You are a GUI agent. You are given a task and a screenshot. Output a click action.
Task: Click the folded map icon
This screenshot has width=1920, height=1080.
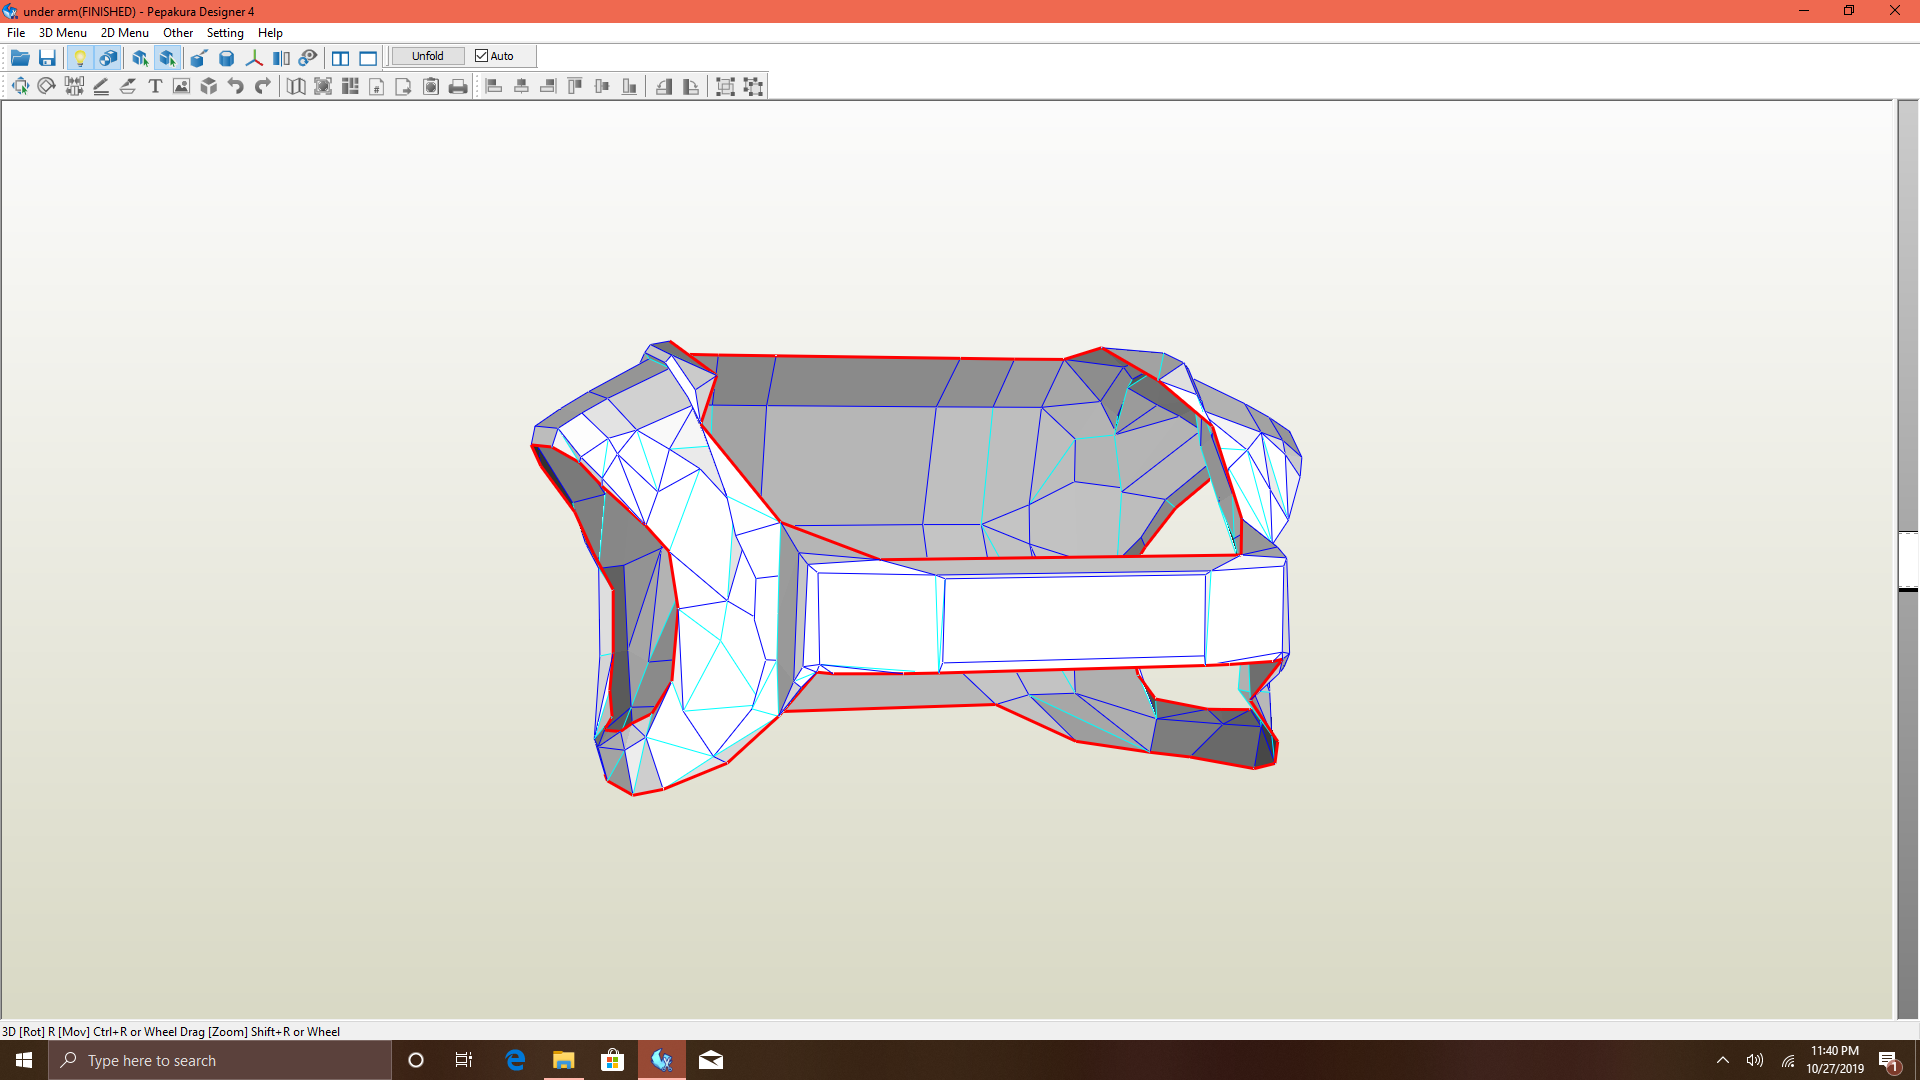click(296, 86)
